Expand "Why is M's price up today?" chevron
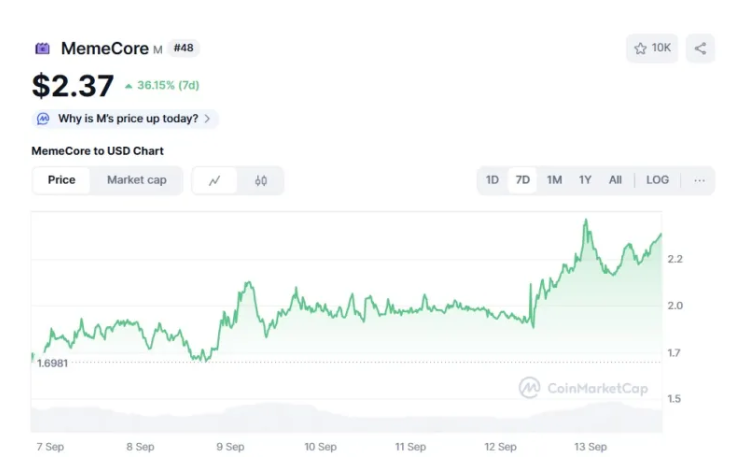 207,118
